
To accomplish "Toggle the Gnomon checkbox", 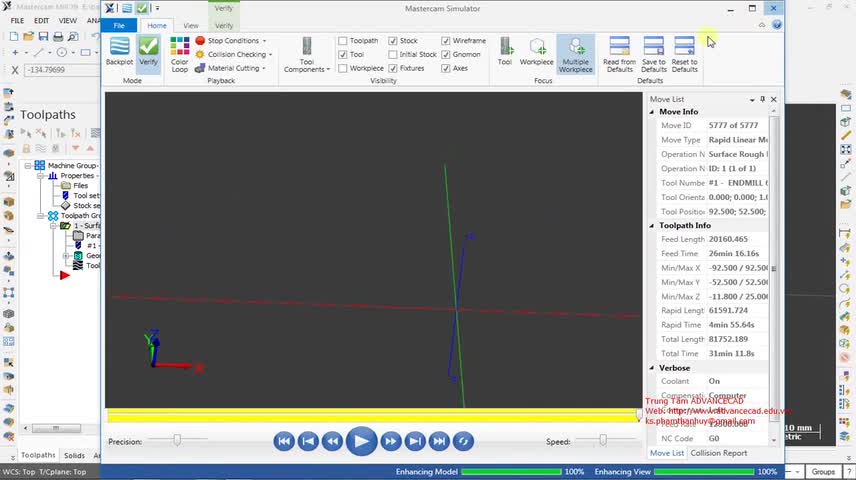I will click(x=445, y=55).
